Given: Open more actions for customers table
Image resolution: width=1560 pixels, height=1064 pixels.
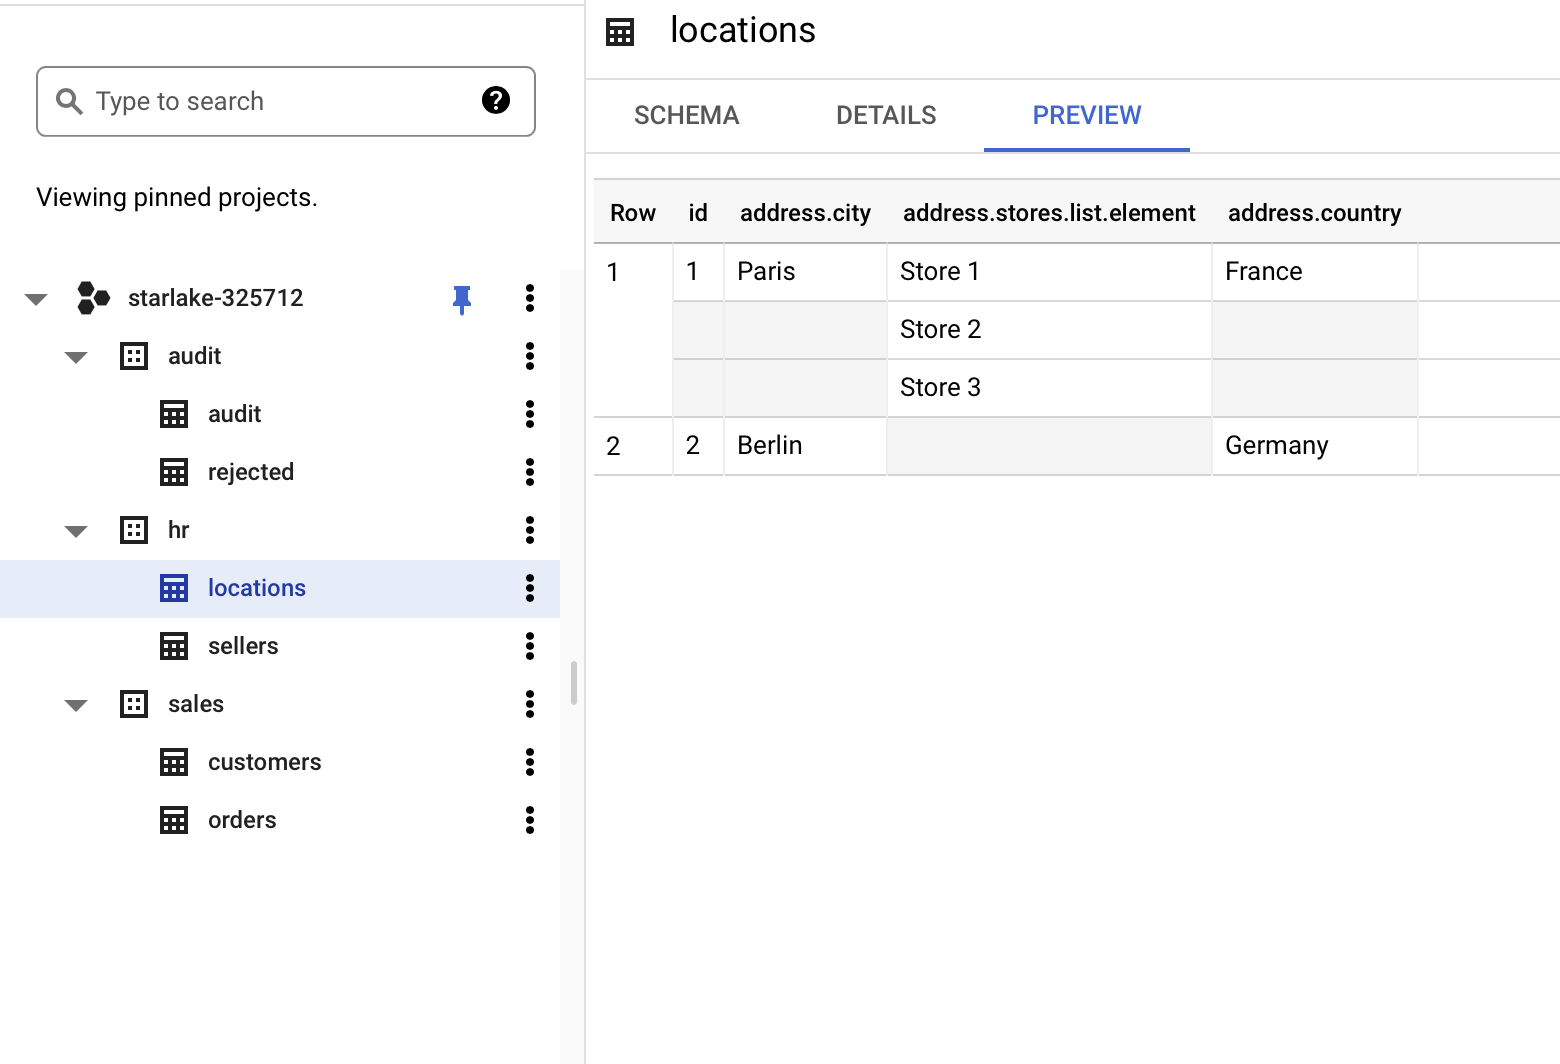Looking at the screenshot, I should [530, 762].
